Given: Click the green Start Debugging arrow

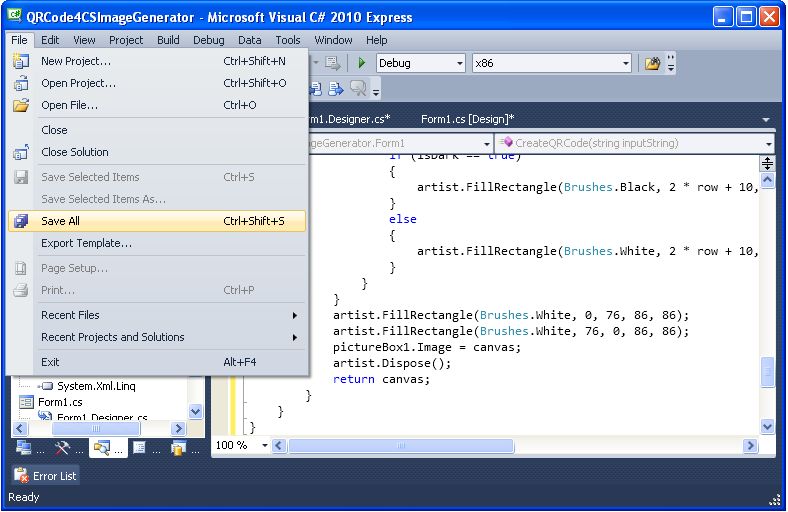Looking at the screenshot, I should (361, 63).
